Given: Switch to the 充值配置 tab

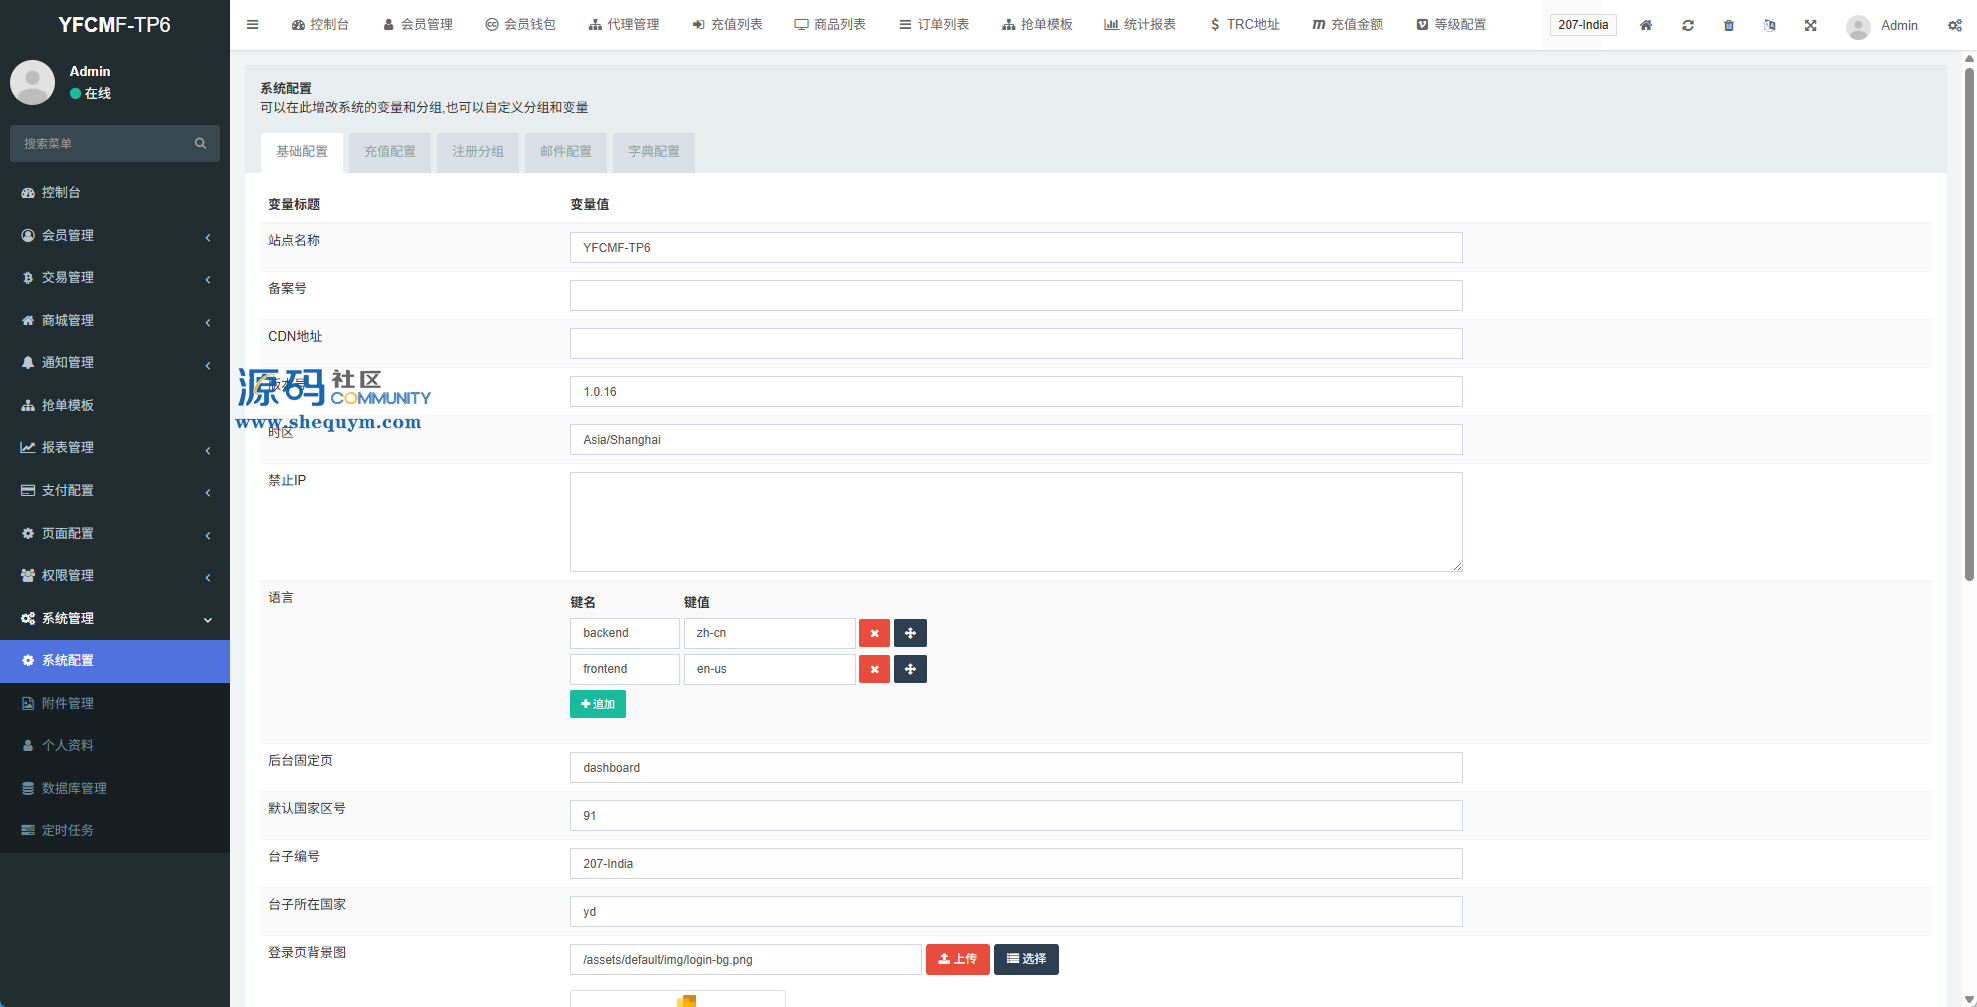Looking at the screenshot, I should click(x=389, y=152).
